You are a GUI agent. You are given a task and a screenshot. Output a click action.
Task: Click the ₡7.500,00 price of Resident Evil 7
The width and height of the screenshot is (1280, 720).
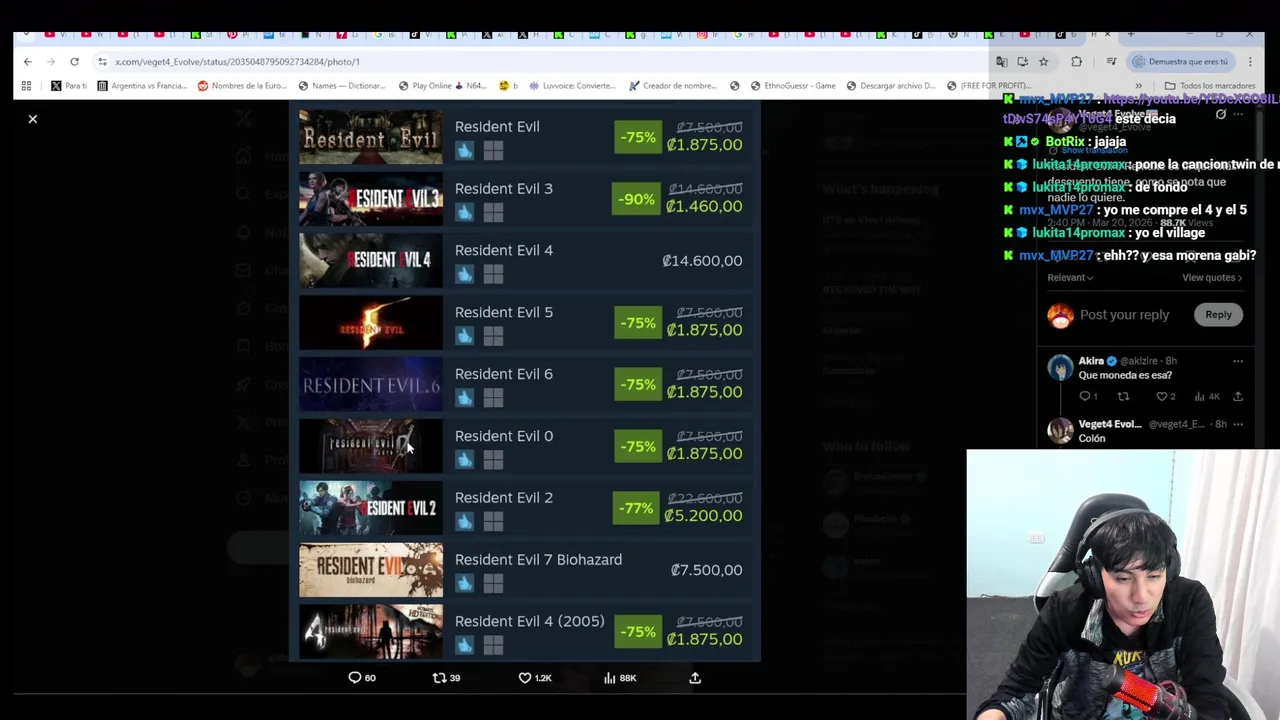coord(706,570)
